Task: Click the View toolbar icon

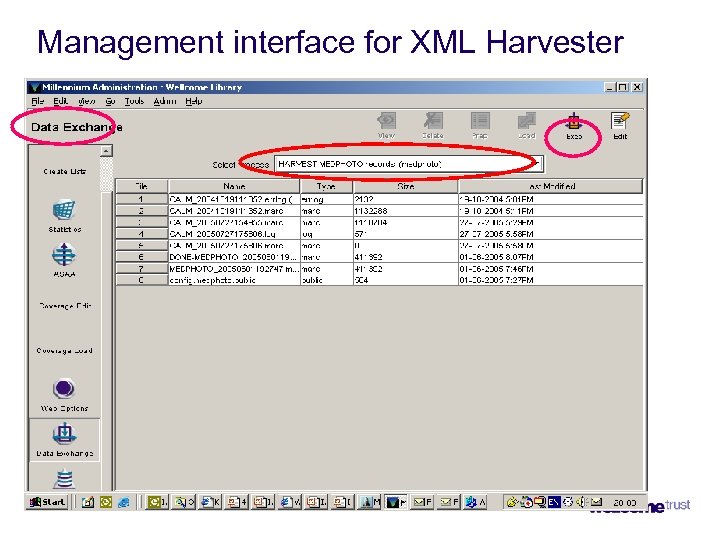Action: tap(387, 121)
